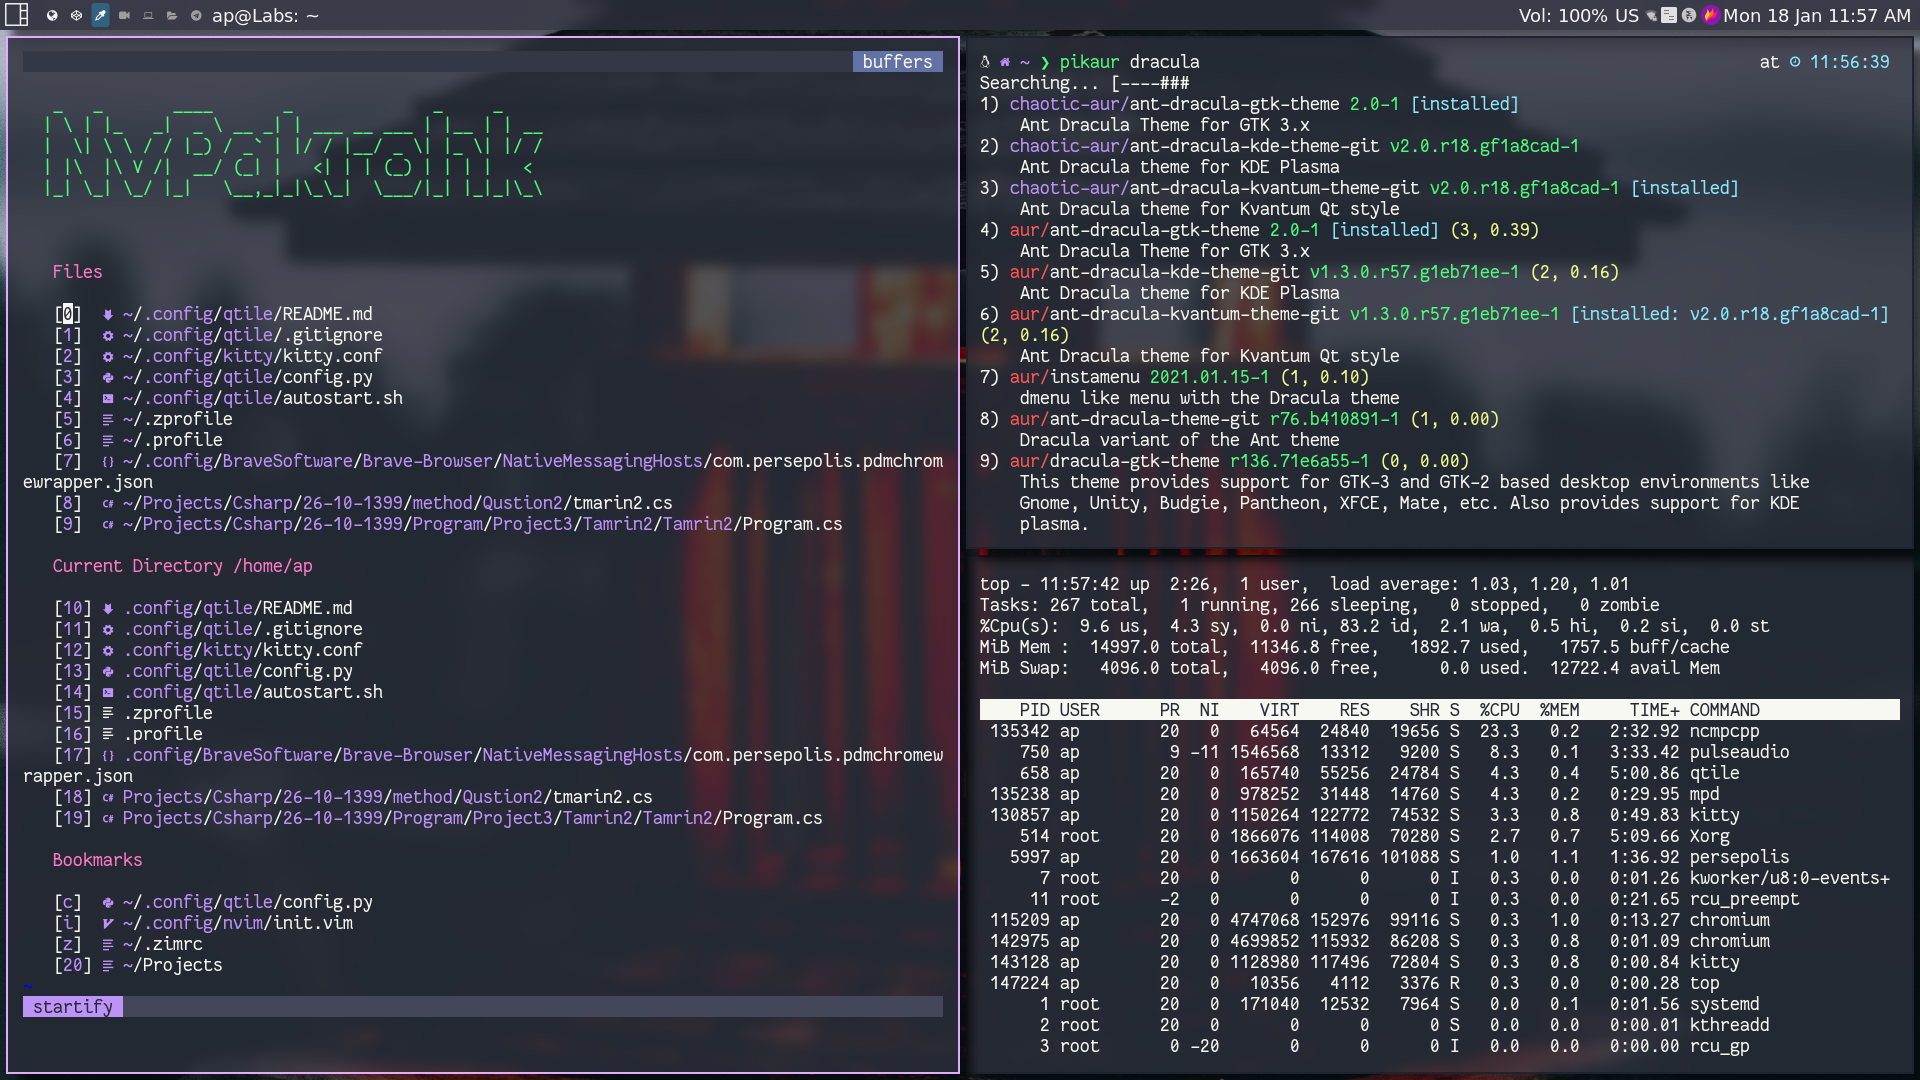Click the C# icon on entry [19] Program.cs
This screenshot has width=1920, height=1080.
pos(108,818)
